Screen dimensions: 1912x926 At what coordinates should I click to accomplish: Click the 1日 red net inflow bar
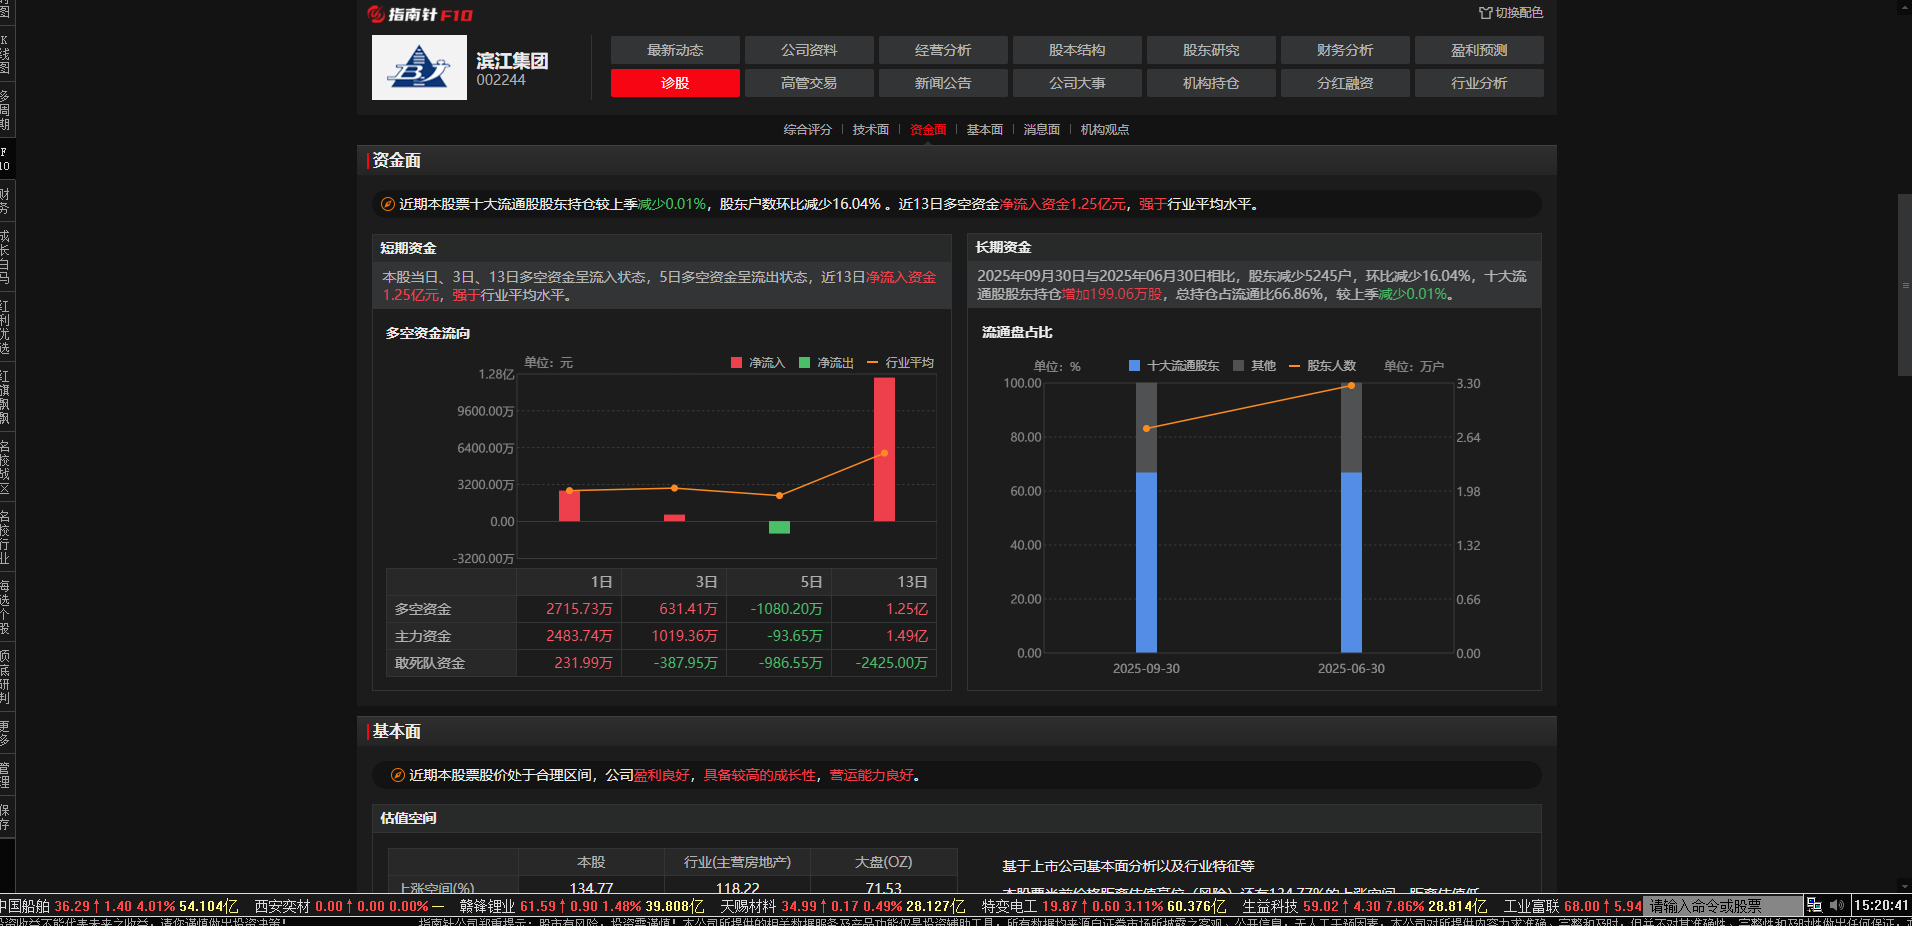coord(569,506)
